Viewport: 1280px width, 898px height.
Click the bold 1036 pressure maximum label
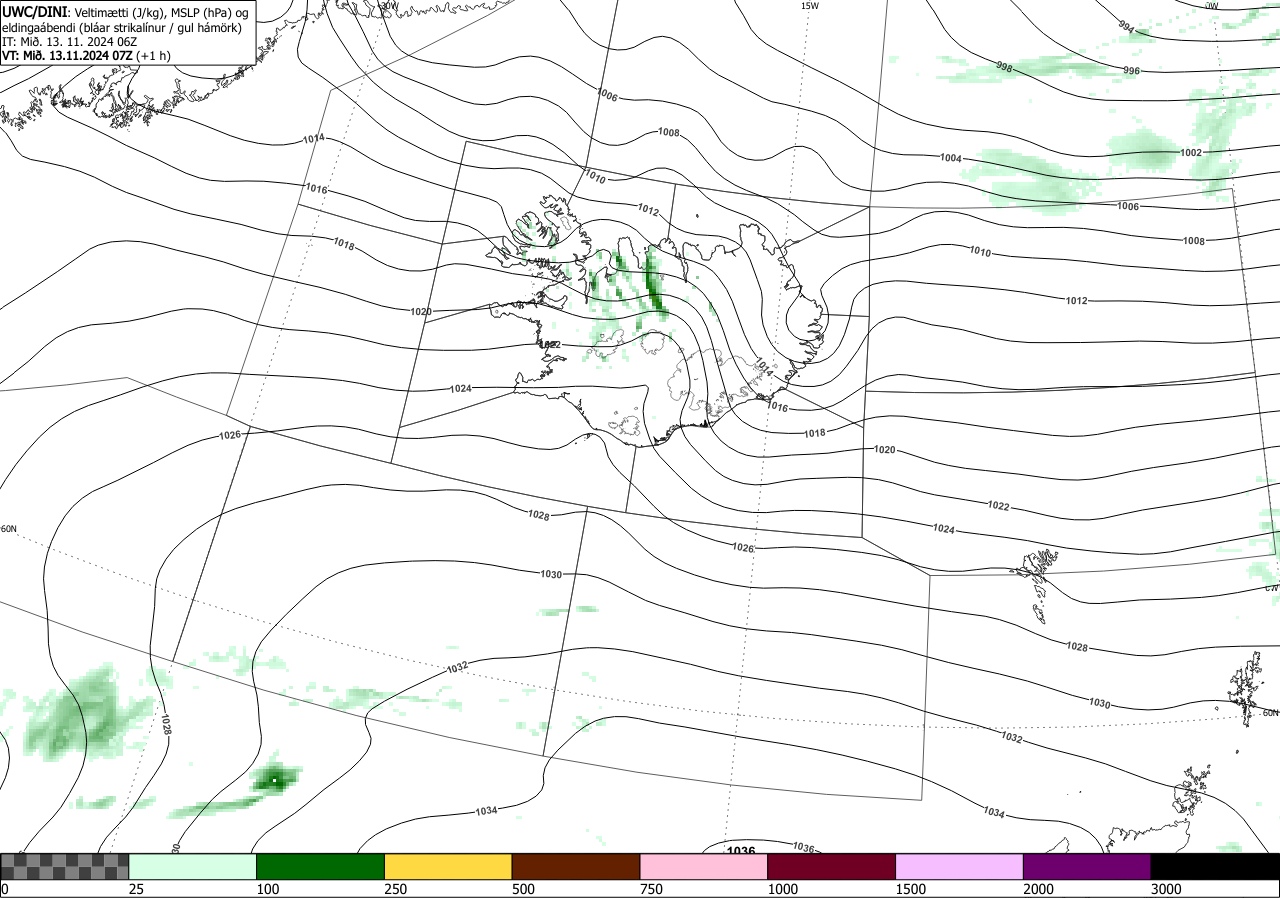tap(741, 850)
